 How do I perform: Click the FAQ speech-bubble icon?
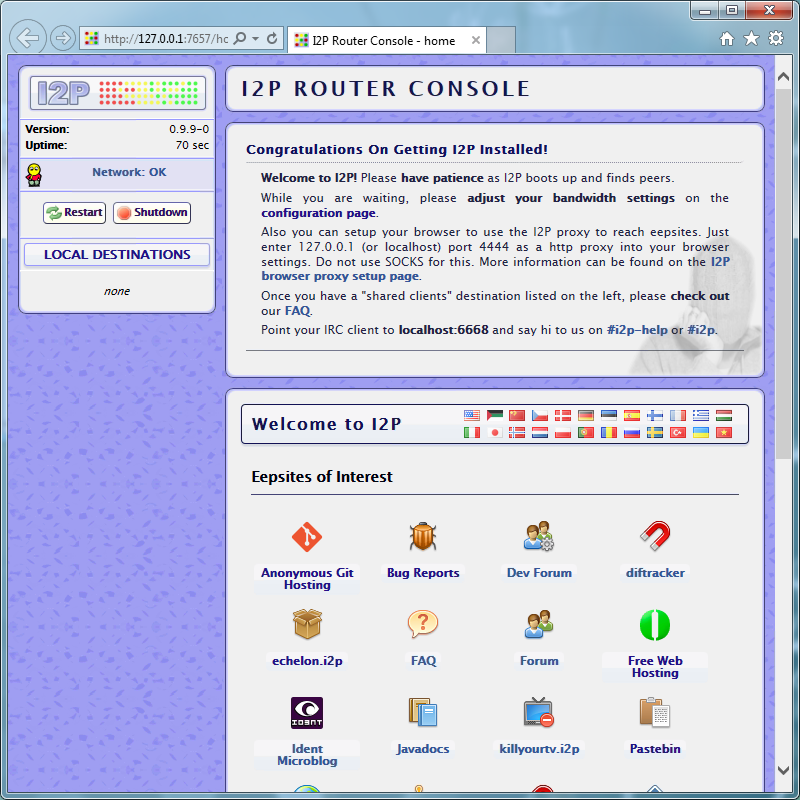coord(423,624)
